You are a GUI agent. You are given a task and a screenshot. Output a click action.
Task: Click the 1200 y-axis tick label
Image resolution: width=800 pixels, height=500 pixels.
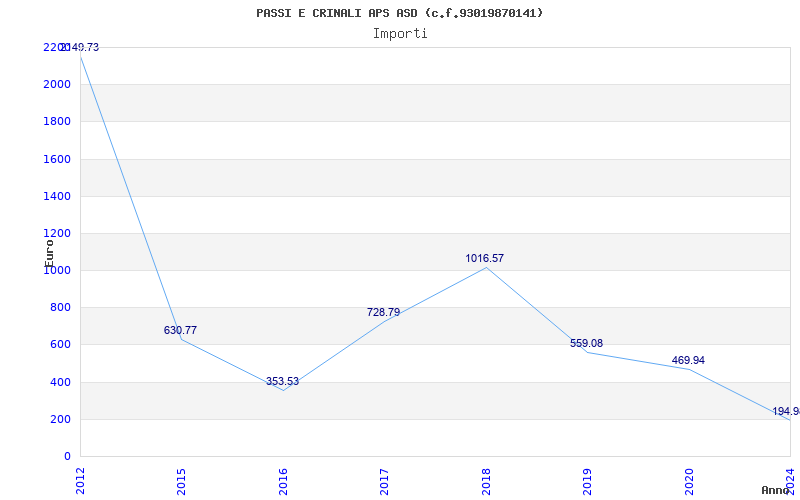[57, 234]
